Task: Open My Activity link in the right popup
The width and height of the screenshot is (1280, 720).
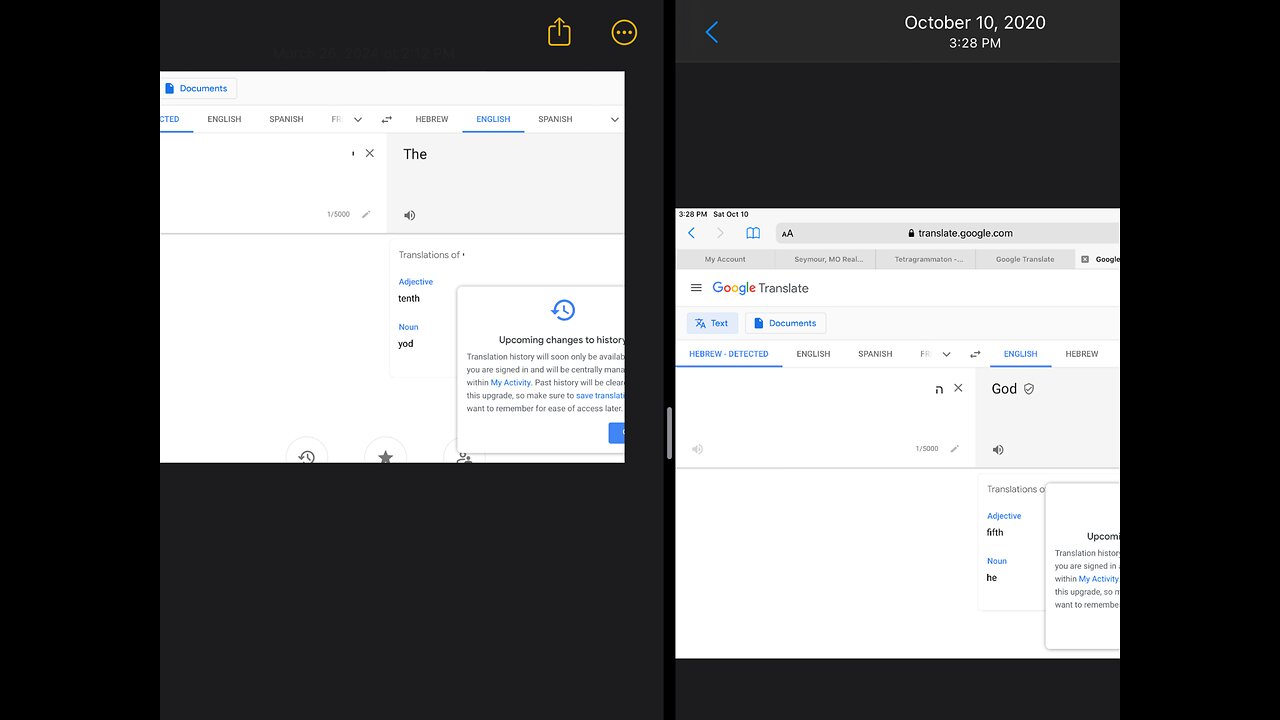Action: click(x=1099, y=579)
